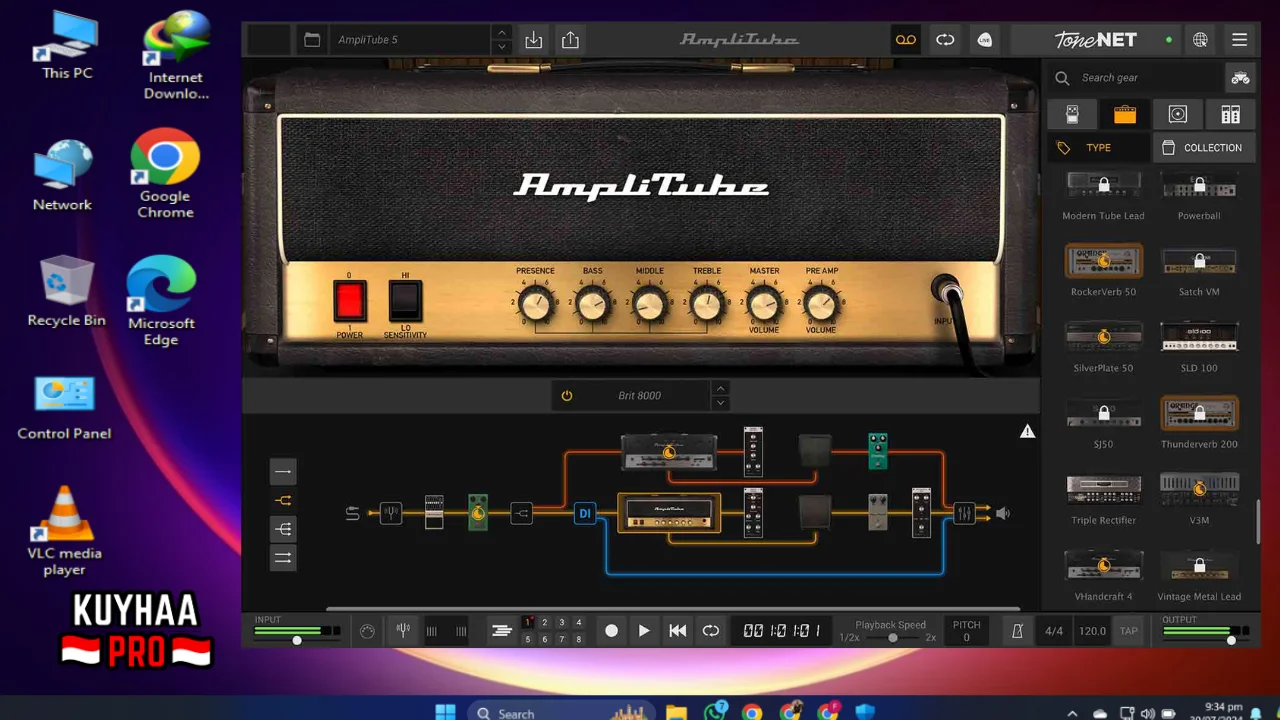Select the teal pedal on upper path
This screenshot has width=1280, height=720.
[x=878, y=451]
